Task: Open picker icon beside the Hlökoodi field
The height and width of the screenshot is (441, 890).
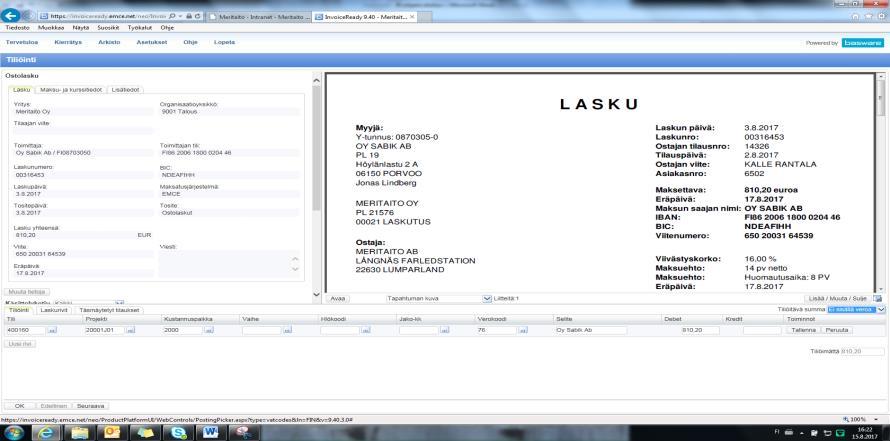Action: [366, 330]
